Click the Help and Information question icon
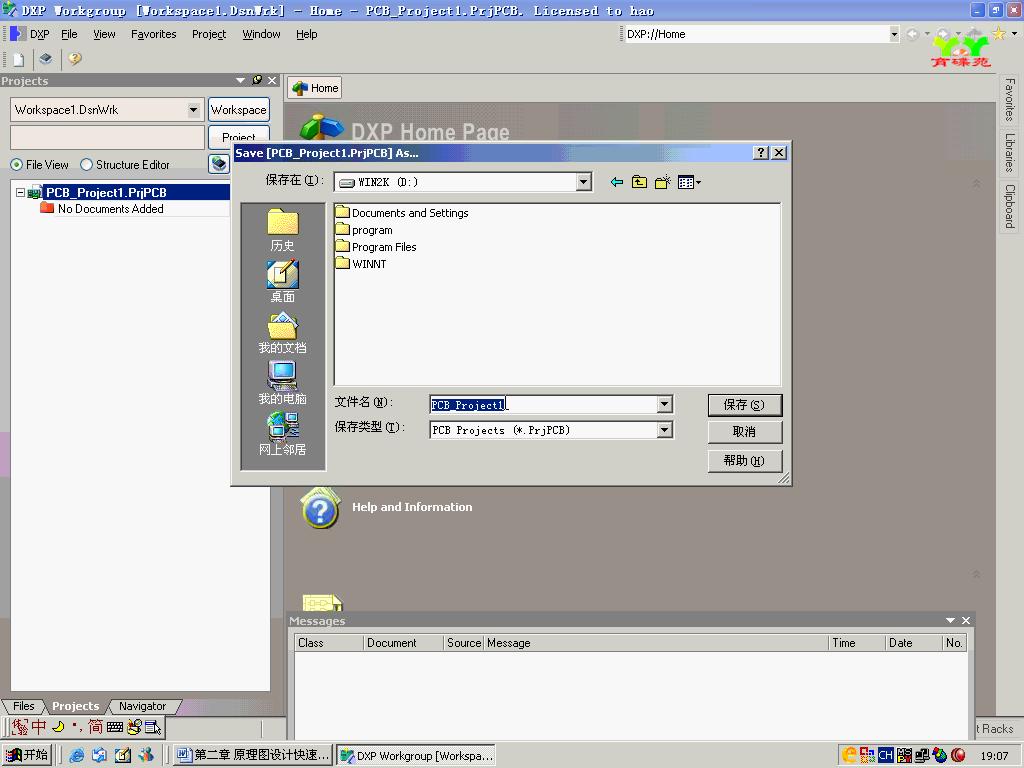This screenshot has width=1024, height=768. click(x=320, y=509)
